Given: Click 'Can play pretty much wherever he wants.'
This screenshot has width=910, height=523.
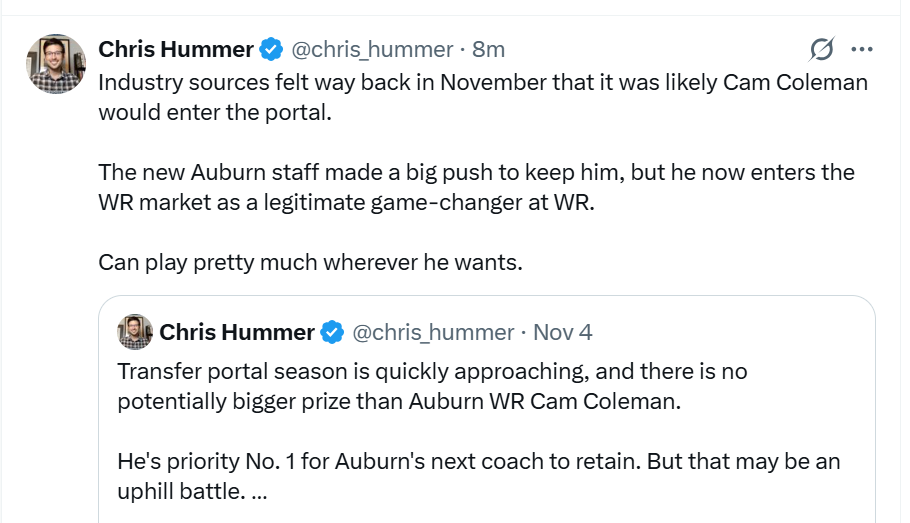Looking at the screenshot, I should (x=310, y=262).
